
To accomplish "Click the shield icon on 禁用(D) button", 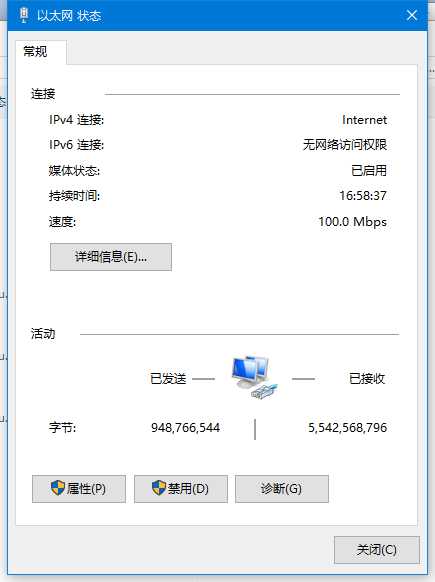I will (159, 488).
